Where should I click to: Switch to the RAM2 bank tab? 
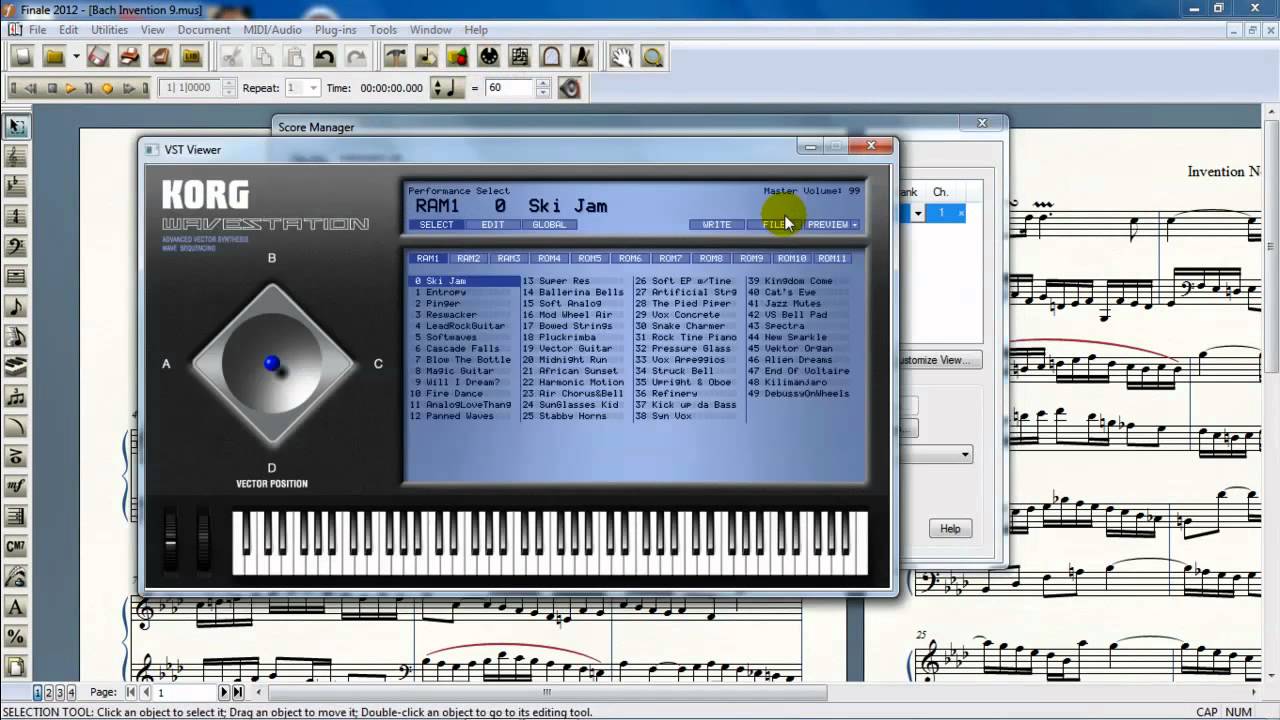(468, 259)
